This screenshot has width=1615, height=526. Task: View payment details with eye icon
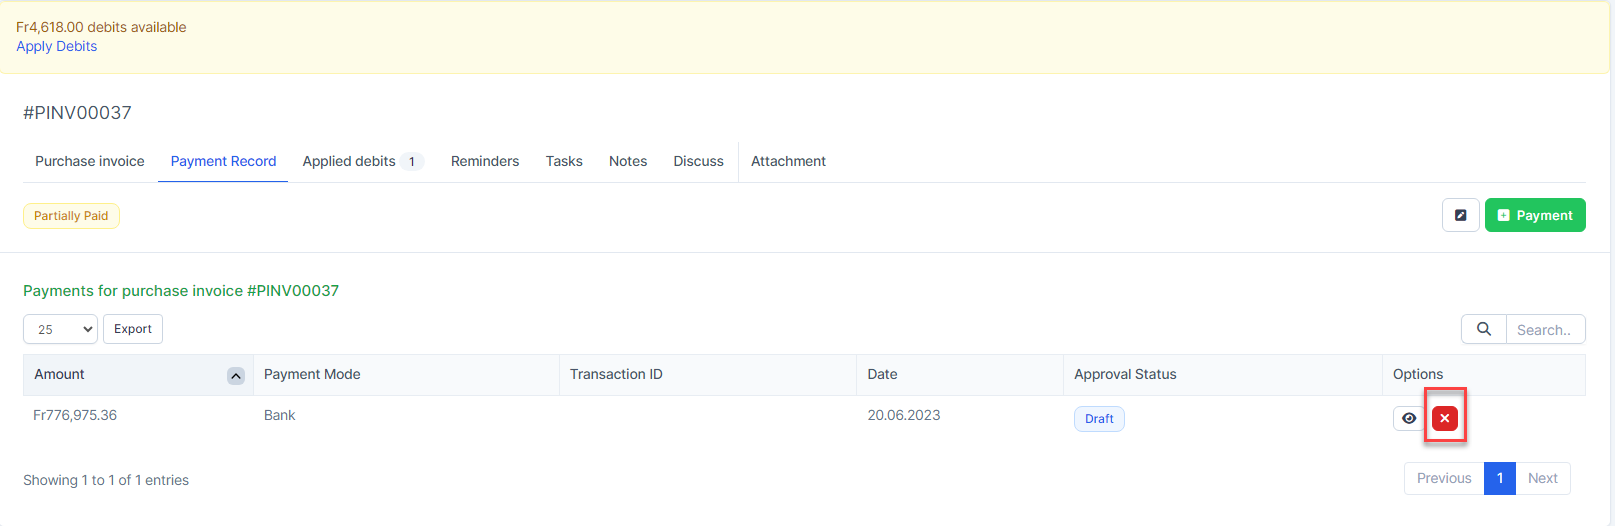tap(1409, 418)
